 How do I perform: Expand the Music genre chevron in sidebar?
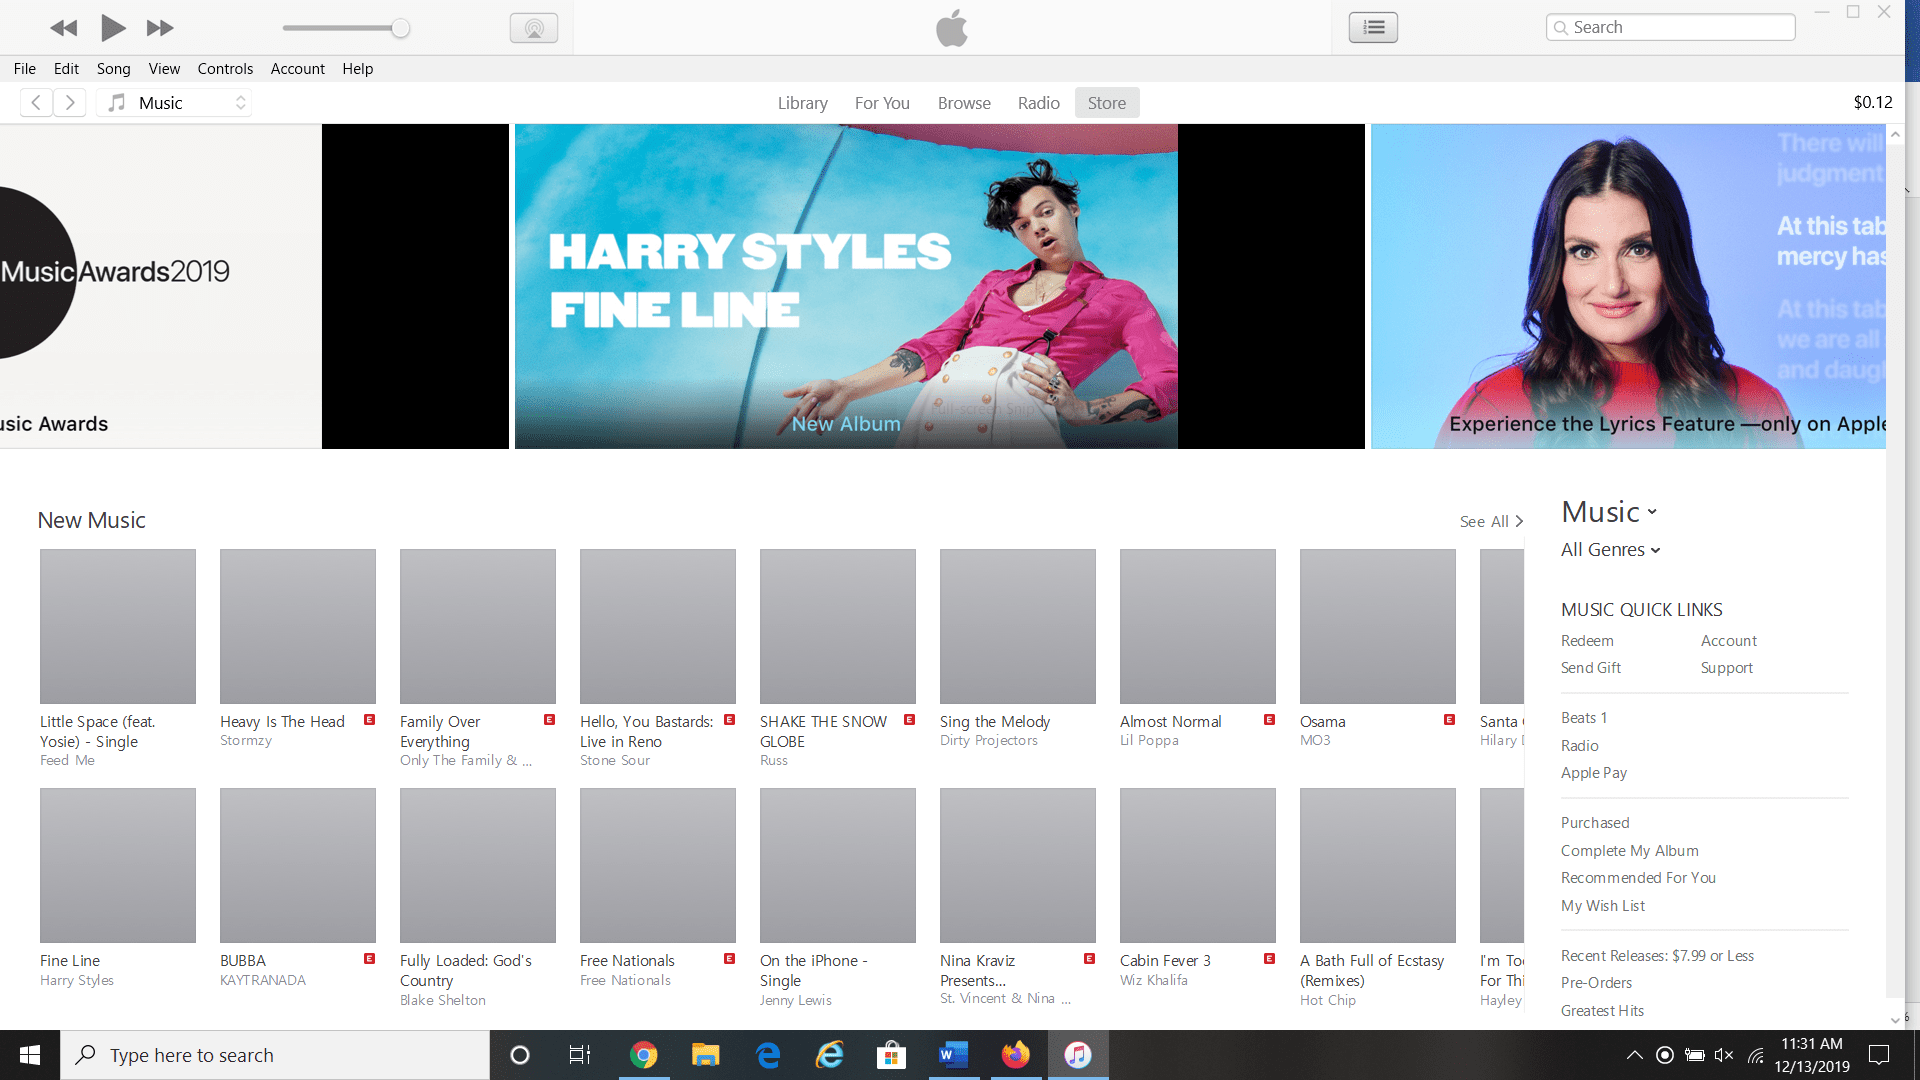[x=1651, y=512]
